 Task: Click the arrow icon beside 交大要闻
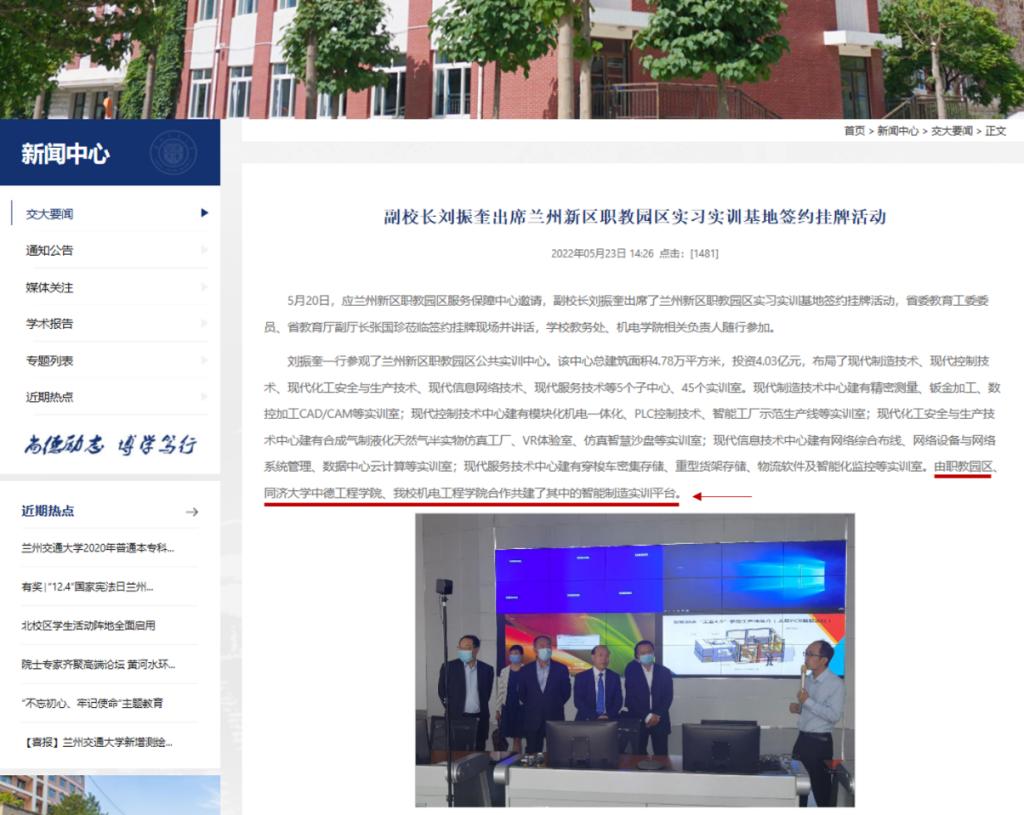coord(204,213)
